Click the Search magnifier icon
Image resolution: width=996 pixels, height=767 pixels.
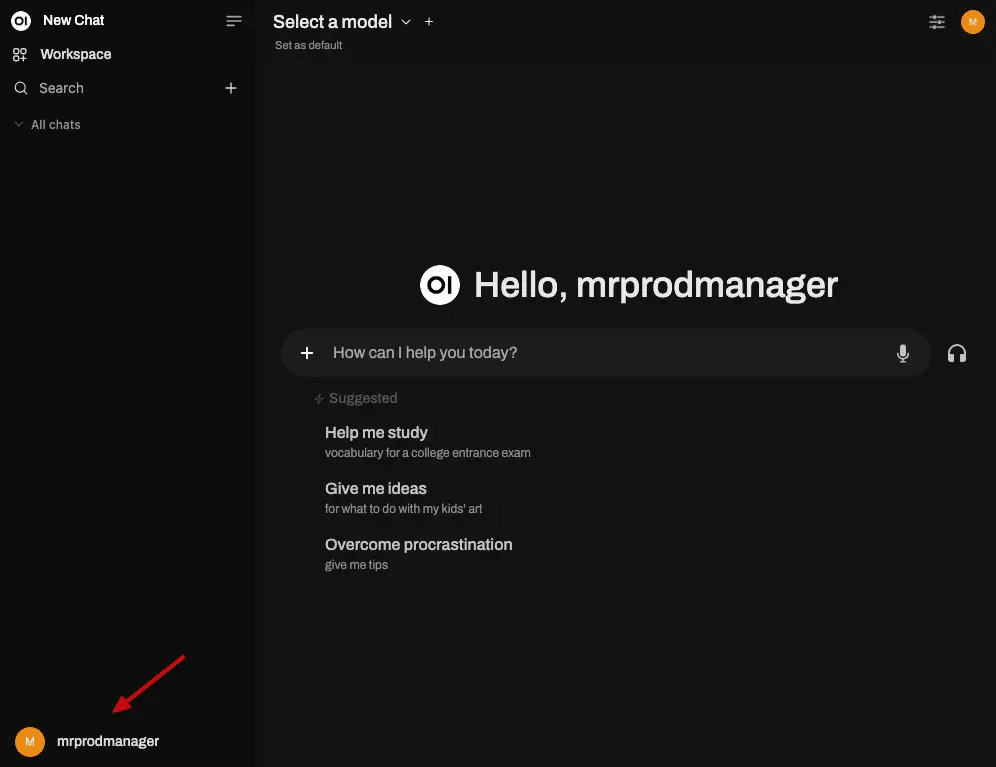pyautogui.click(x=21, y=88)
